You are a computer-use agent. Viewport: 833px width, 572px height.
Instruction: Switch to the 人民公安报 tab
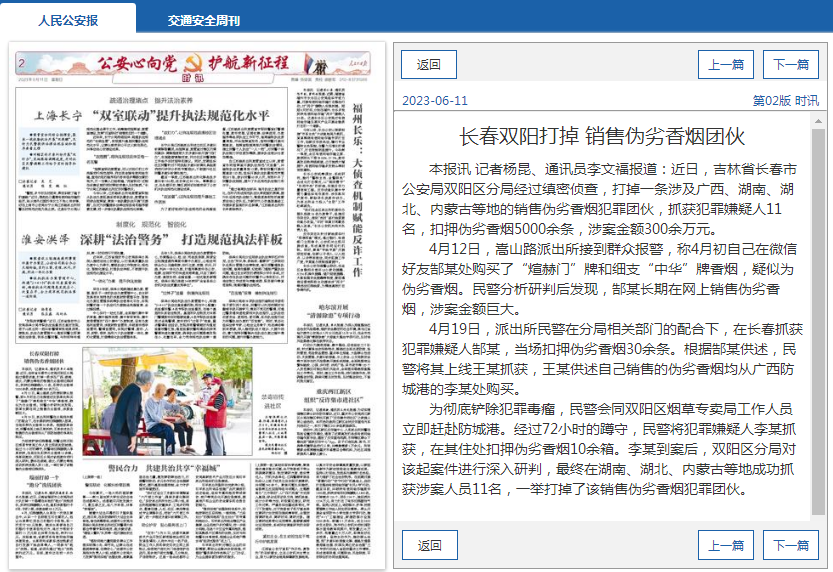tap(68, 20)
